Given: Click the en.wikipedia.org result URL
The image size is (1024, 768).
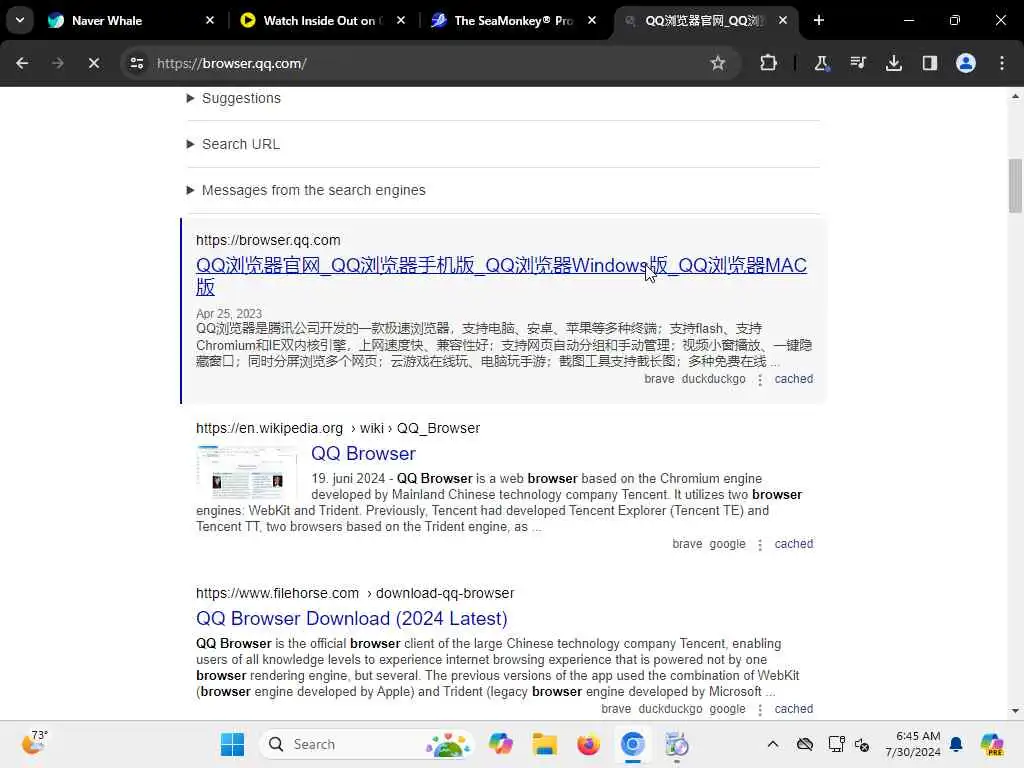Looking at the screenshot, I should tap(338, 428).
